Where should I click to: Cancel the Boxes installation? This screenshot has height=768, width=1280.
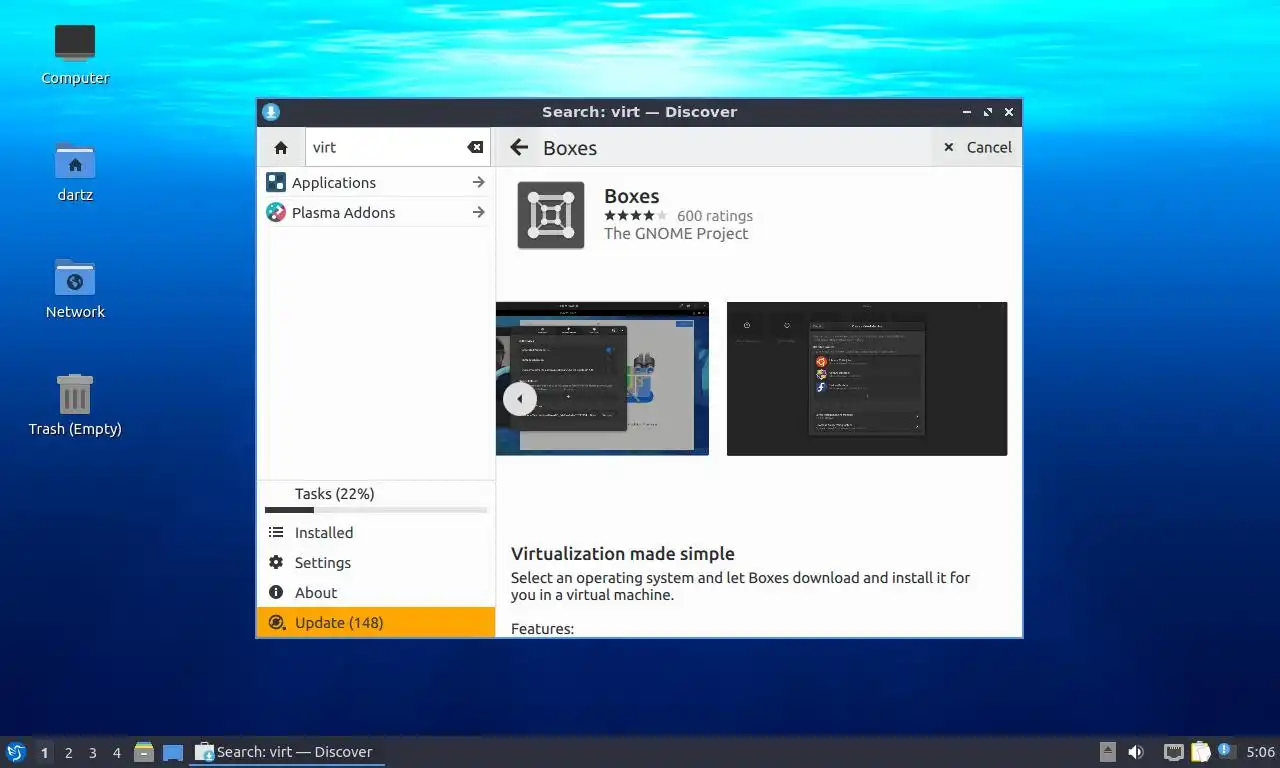pos(977,147)
